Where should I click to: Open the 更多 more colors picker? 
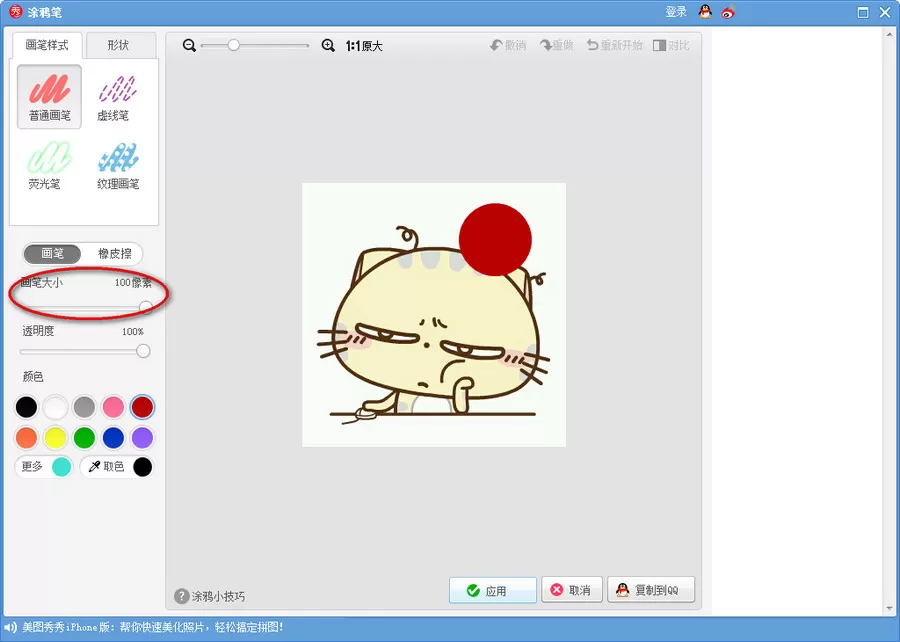tap(44, 466)
